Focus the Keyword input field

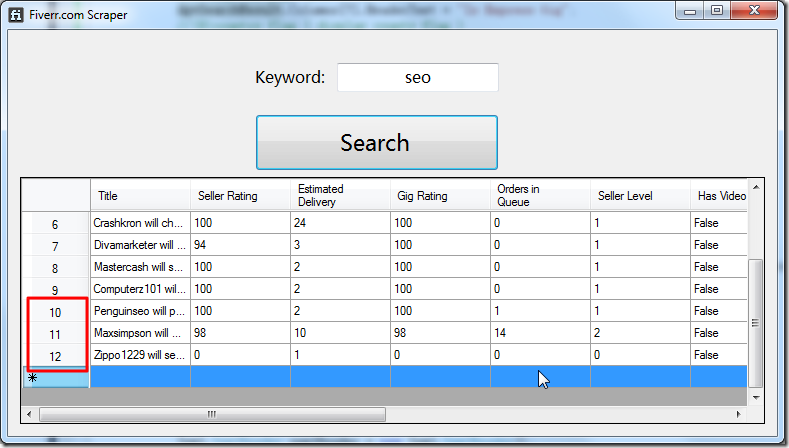418,78
